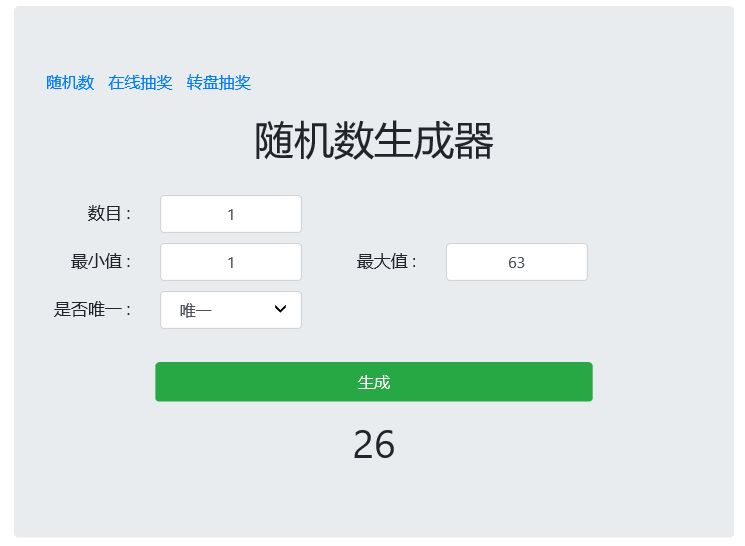Click the value 1 inside 最小值 box
The height and width of the screenshot is (546, 745).
pos(231,262)
